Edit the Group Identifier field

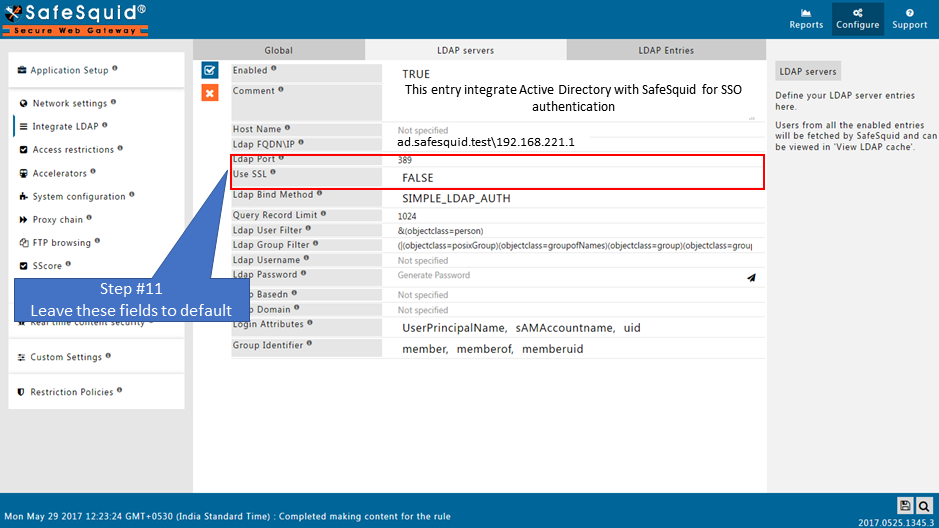coord(573,349)
